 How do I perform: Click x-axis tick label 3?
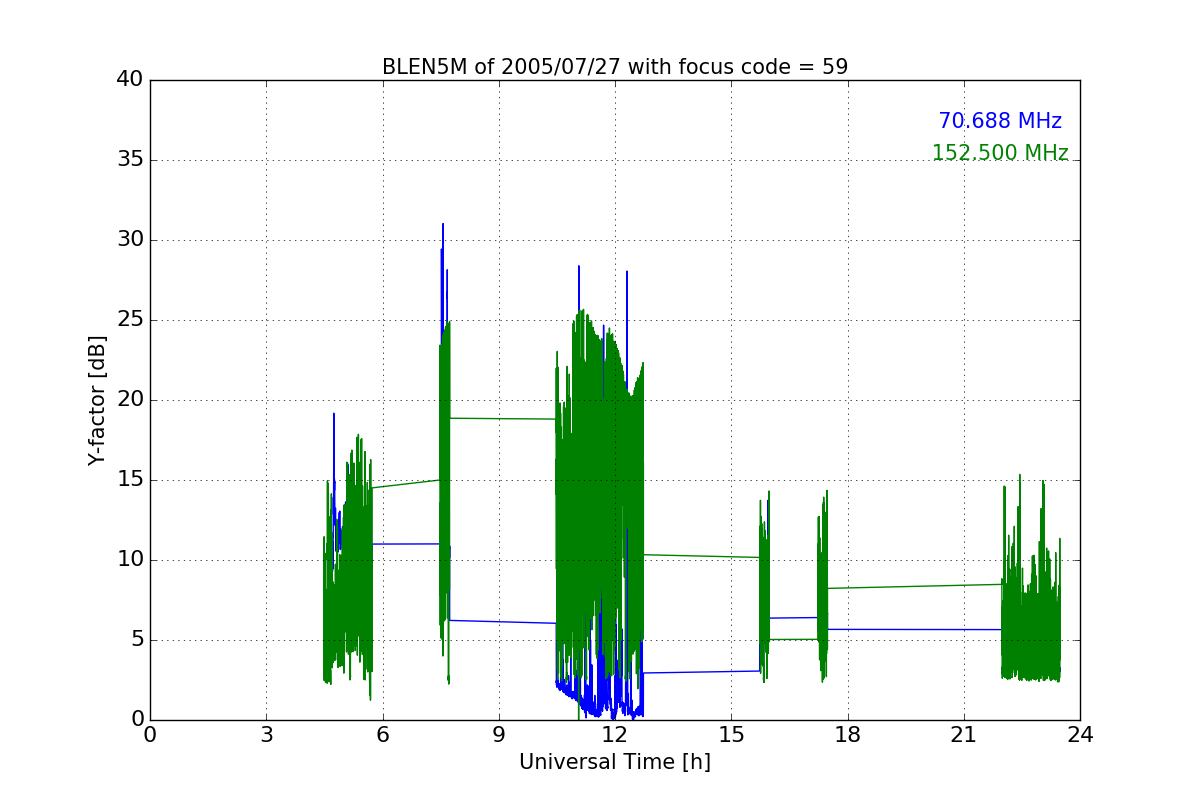click(266, 734)
